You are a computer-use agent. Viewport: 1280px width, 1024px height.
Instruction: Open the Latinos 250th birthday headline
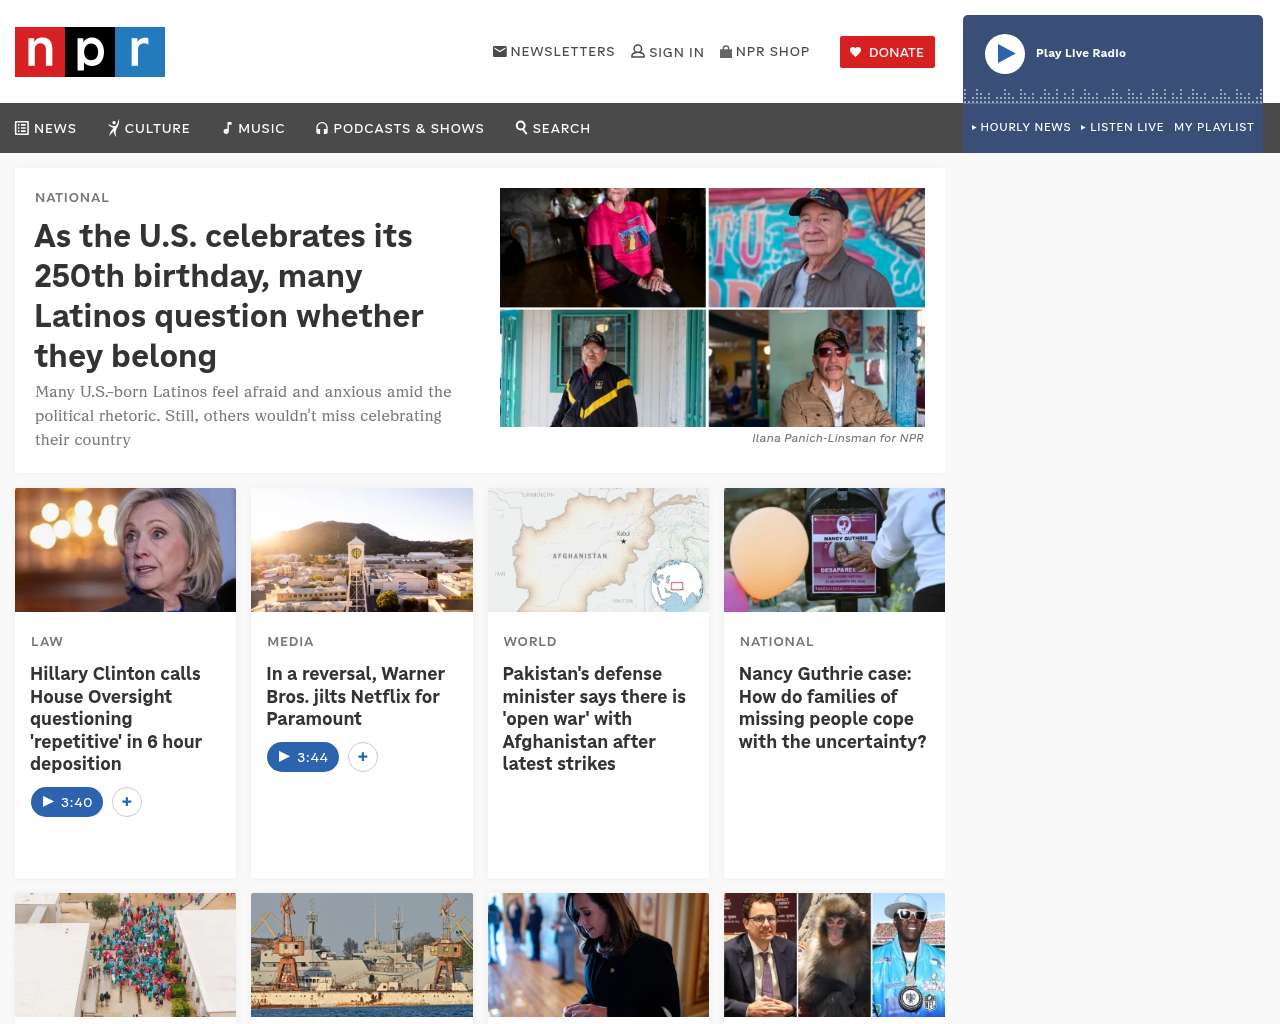(229, 296)
